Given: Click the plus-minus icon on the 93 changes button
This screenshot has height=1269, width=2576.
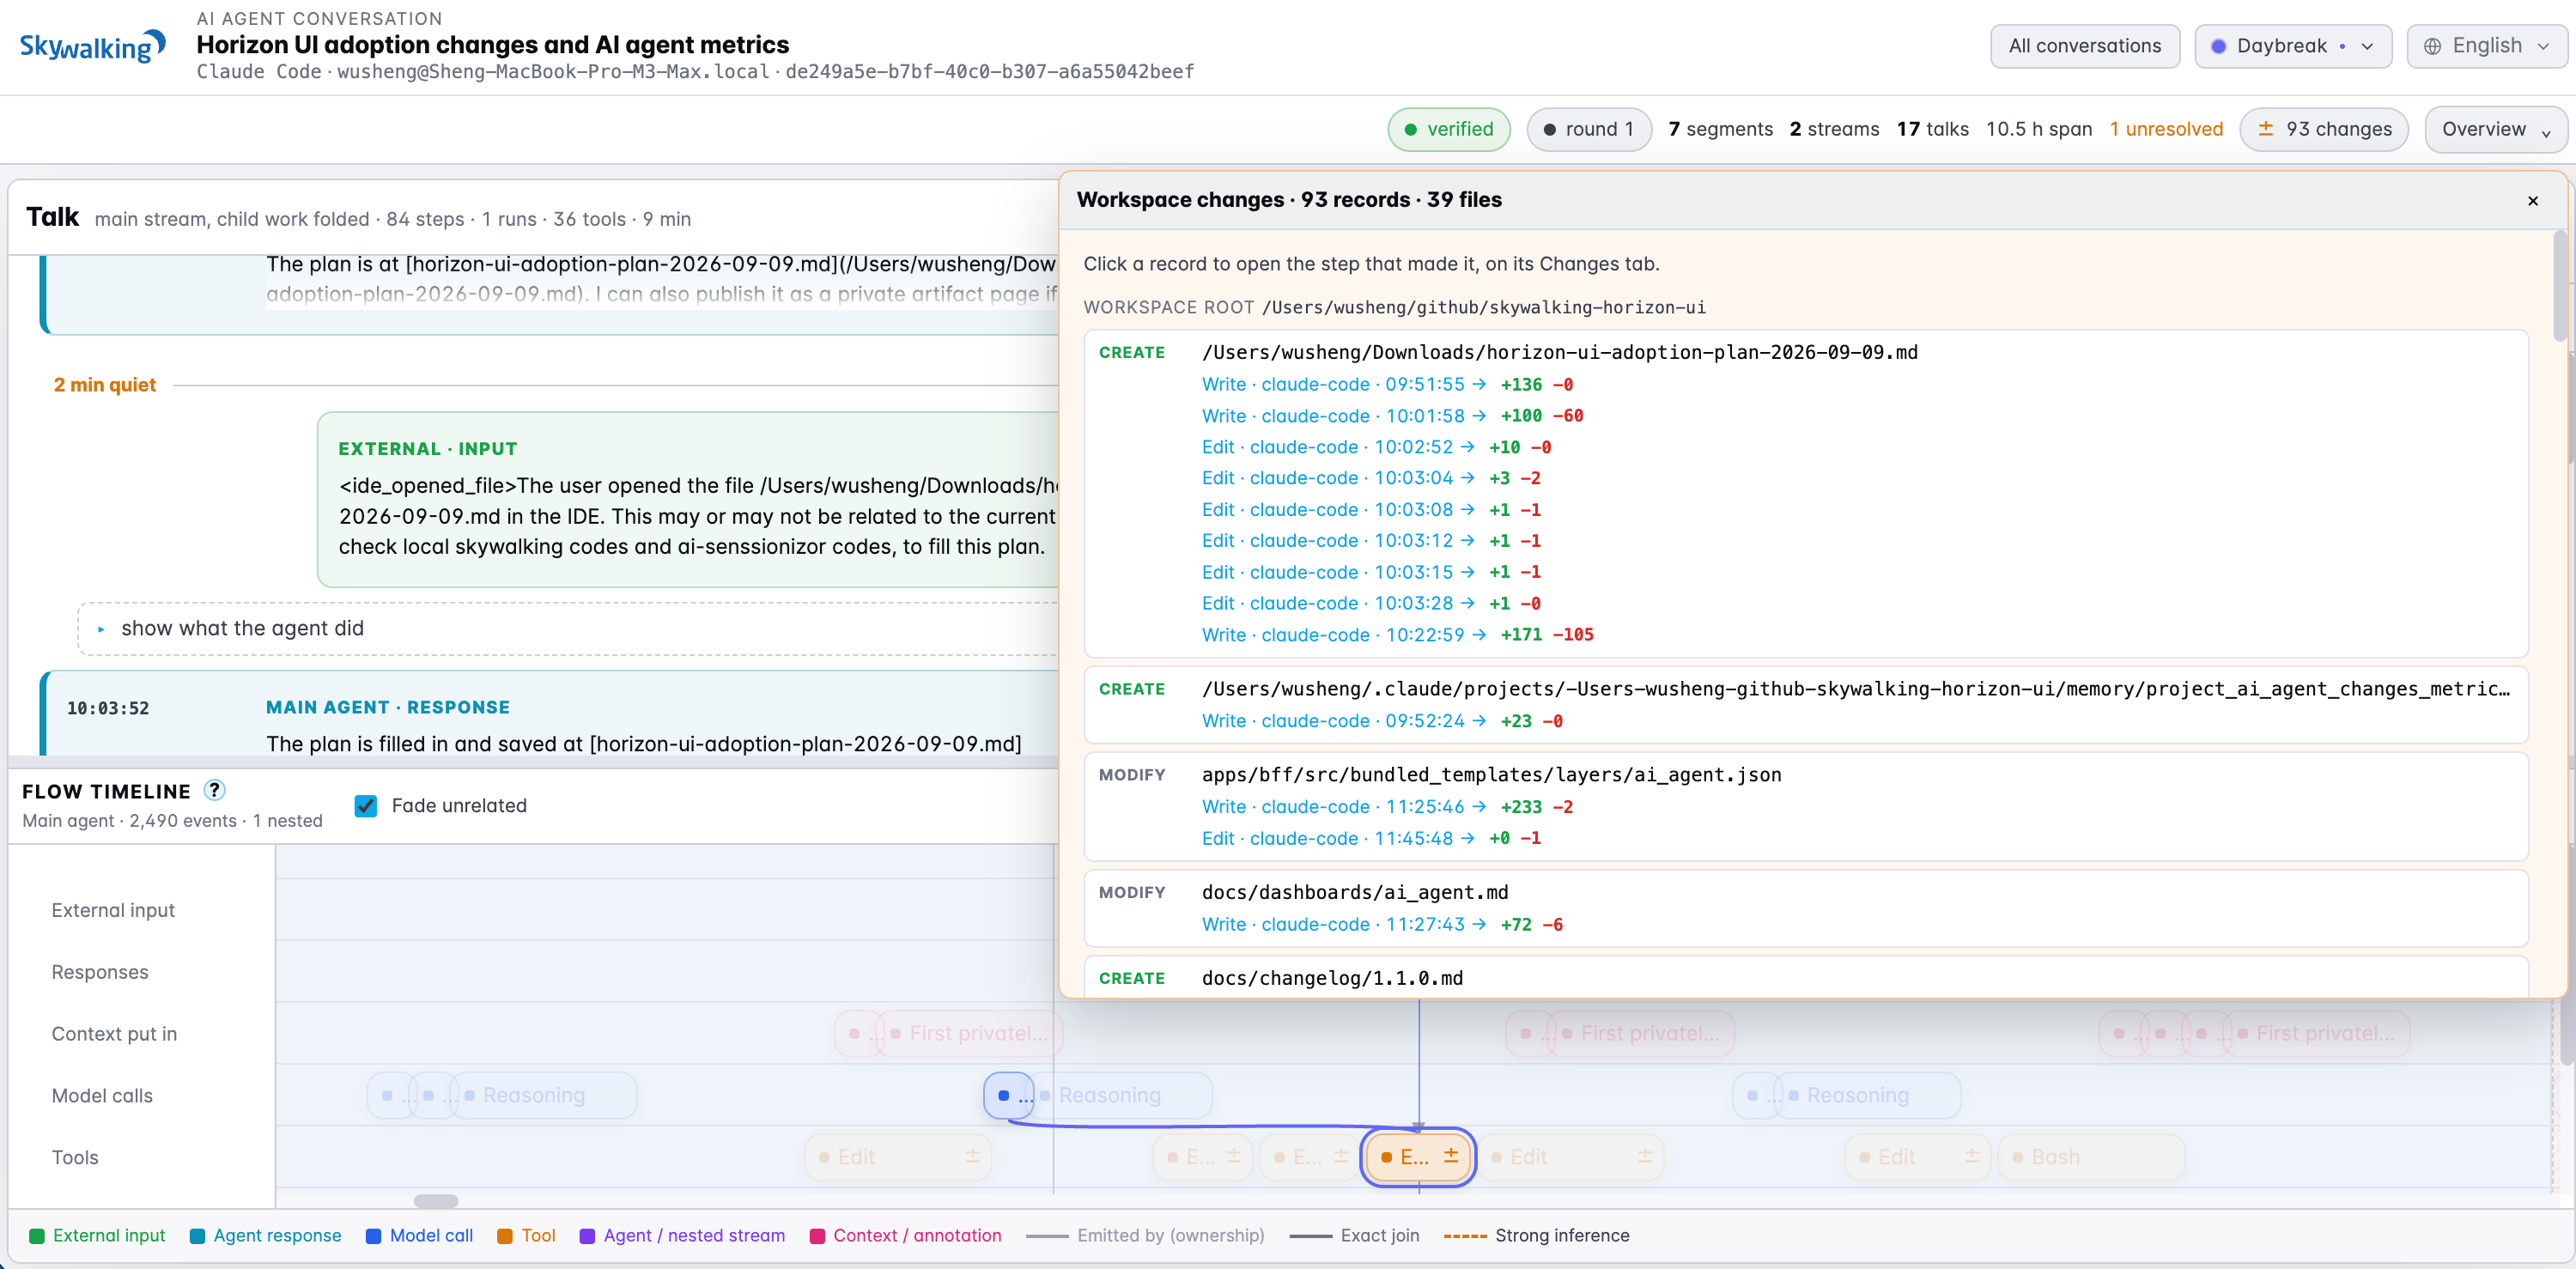Looking at the screenshot, I should [2265, 129].
